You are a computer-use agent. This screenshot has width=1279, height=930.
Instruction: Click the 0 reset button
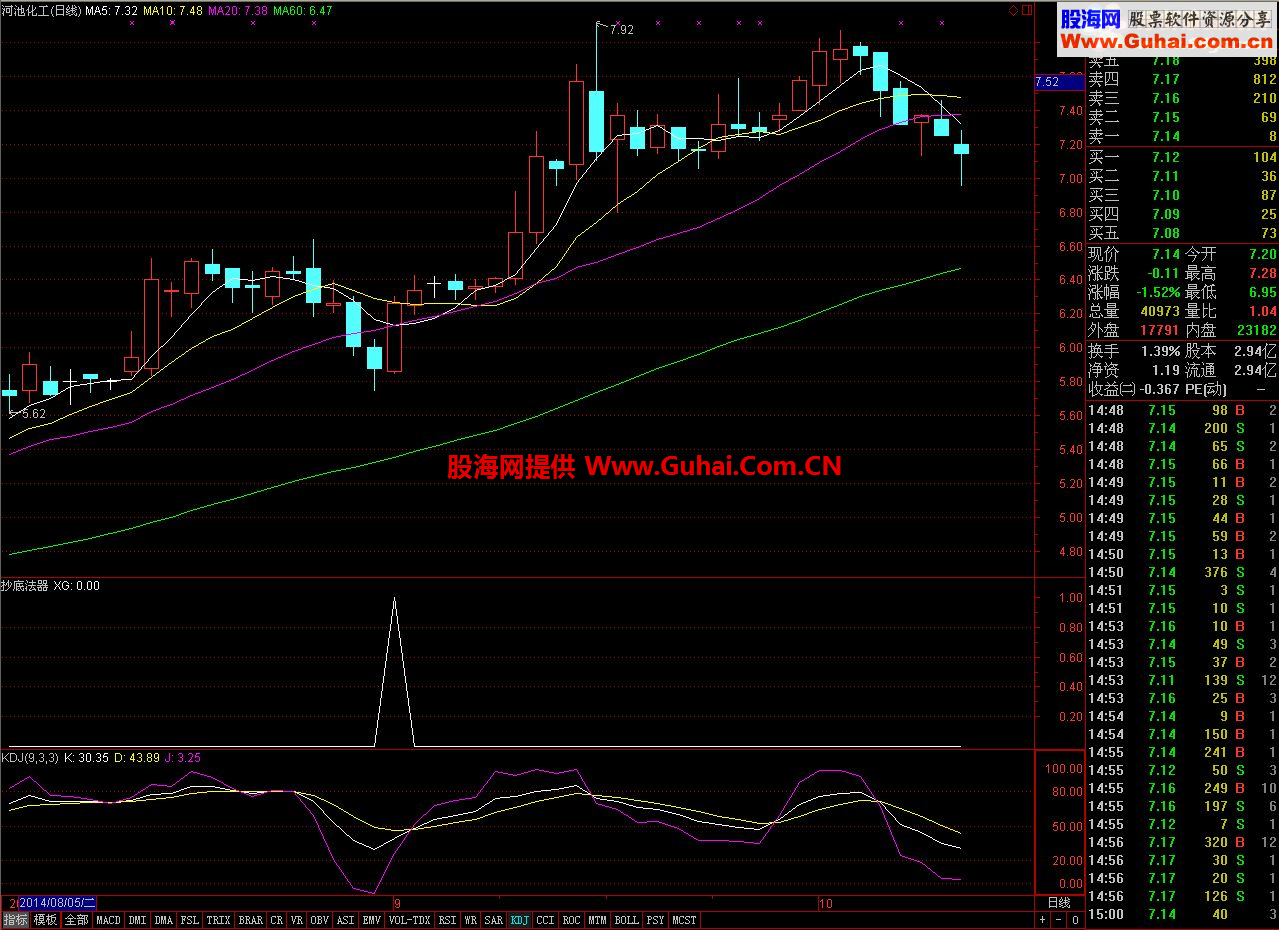tap(1074, 919)
